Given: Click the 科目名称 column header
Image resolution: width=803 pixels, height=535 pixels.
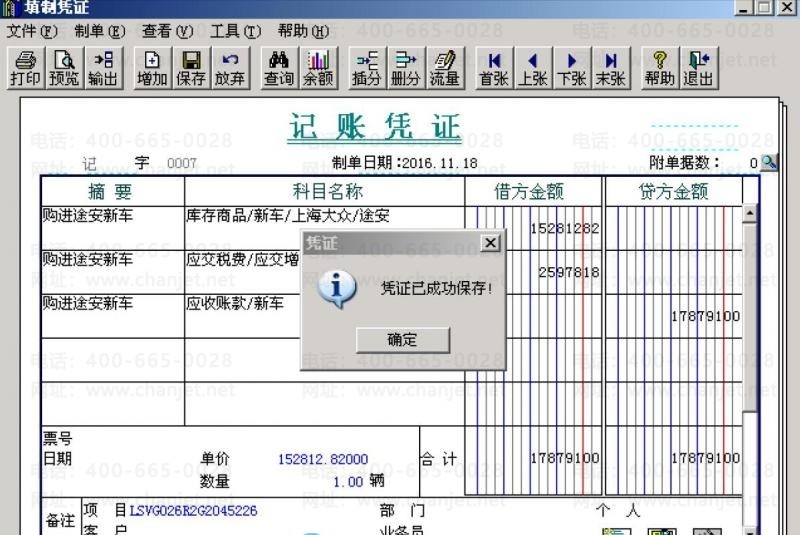Looking at the screenshot, I should coord(327,191).
